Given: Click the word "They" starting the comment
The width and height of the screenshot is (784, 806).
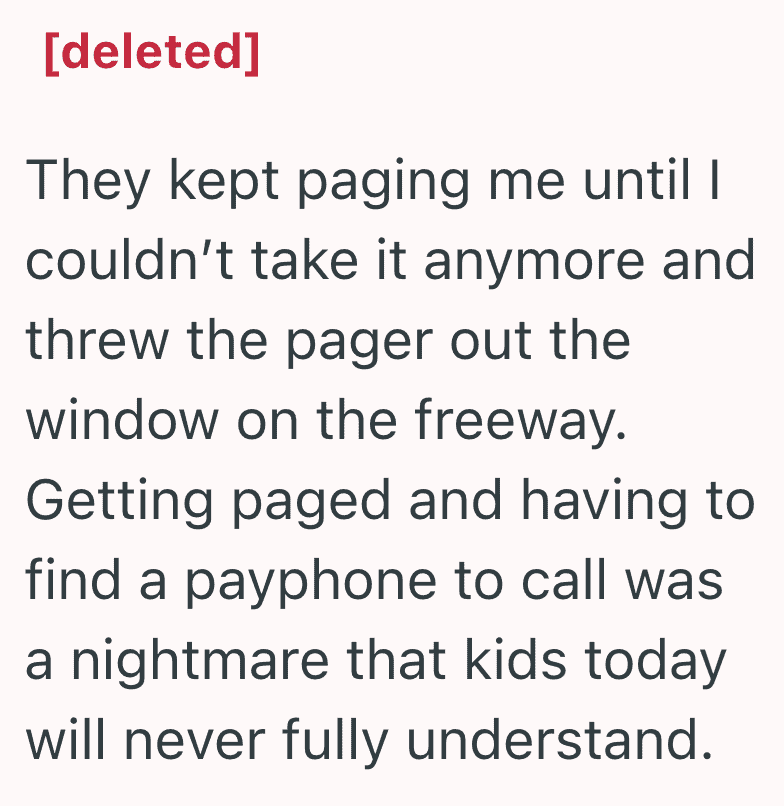Looking at the screenshot, I should point(88,183).
